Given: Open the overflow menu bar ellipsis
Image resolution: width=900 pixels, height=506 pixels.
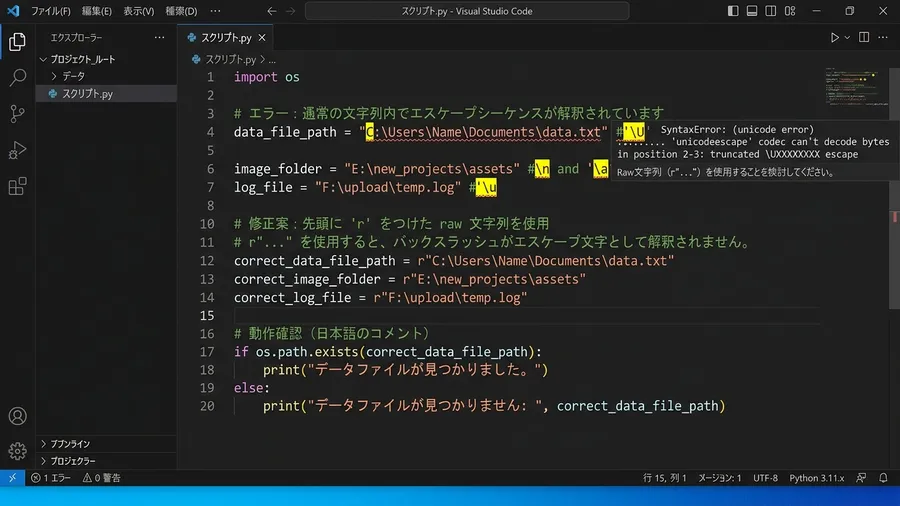Looking at the screenshot, I should pyautogui.click(x=215, y=11).
